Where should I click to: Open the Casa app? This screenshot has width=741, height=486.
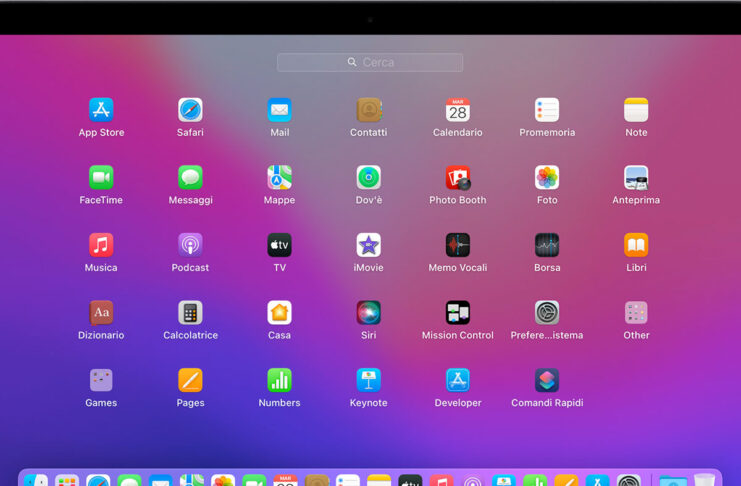(279, 312)
